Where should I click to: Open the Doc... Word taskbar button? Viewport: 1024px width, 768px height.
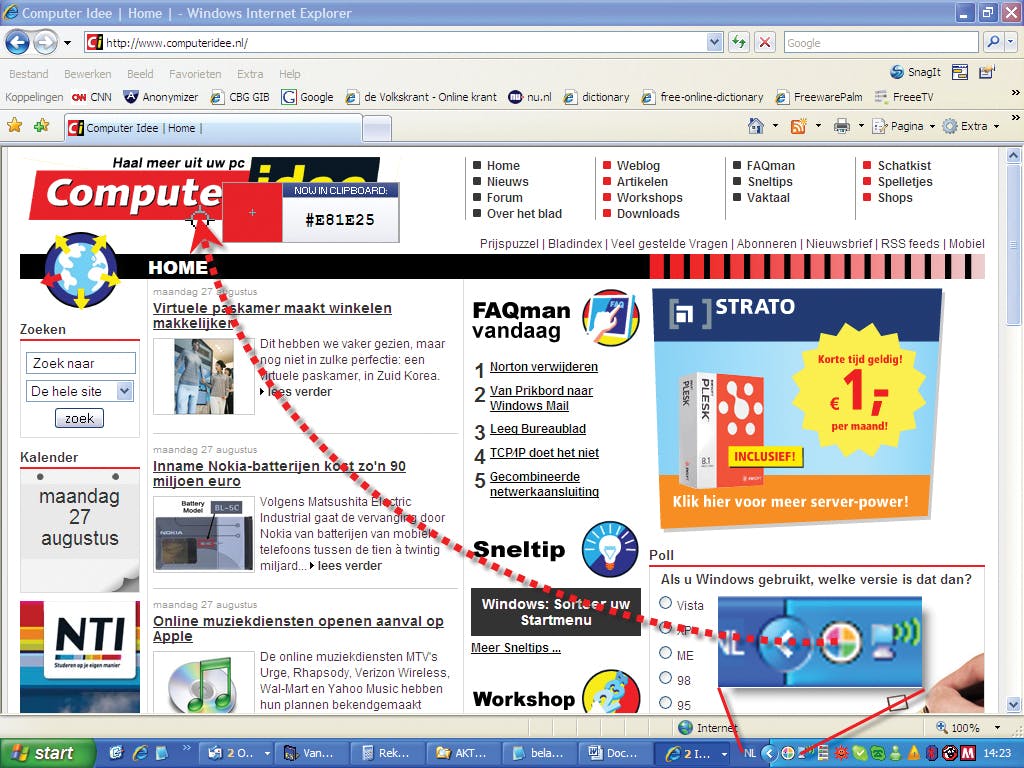pyautogui.click(x=615, y=753)
